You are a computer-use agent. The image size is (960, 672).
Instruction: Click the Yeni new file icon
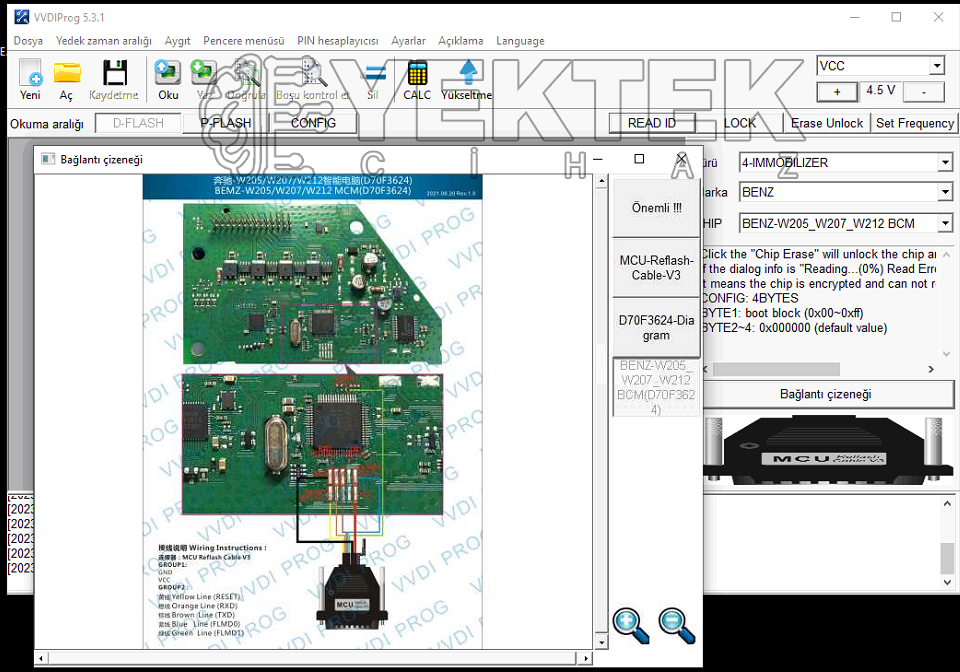tap(30, 73)
